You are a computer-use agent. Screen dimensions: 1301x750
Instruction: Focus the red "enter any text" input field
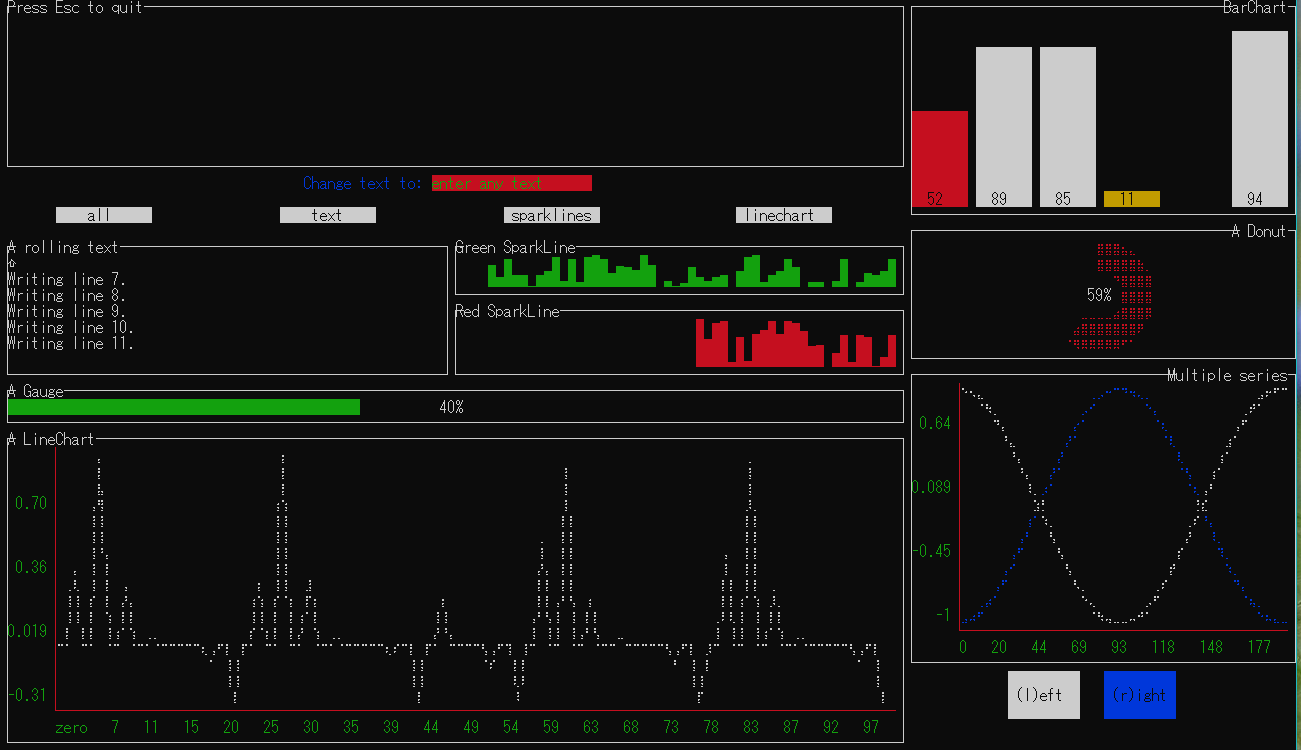point(512,183)
